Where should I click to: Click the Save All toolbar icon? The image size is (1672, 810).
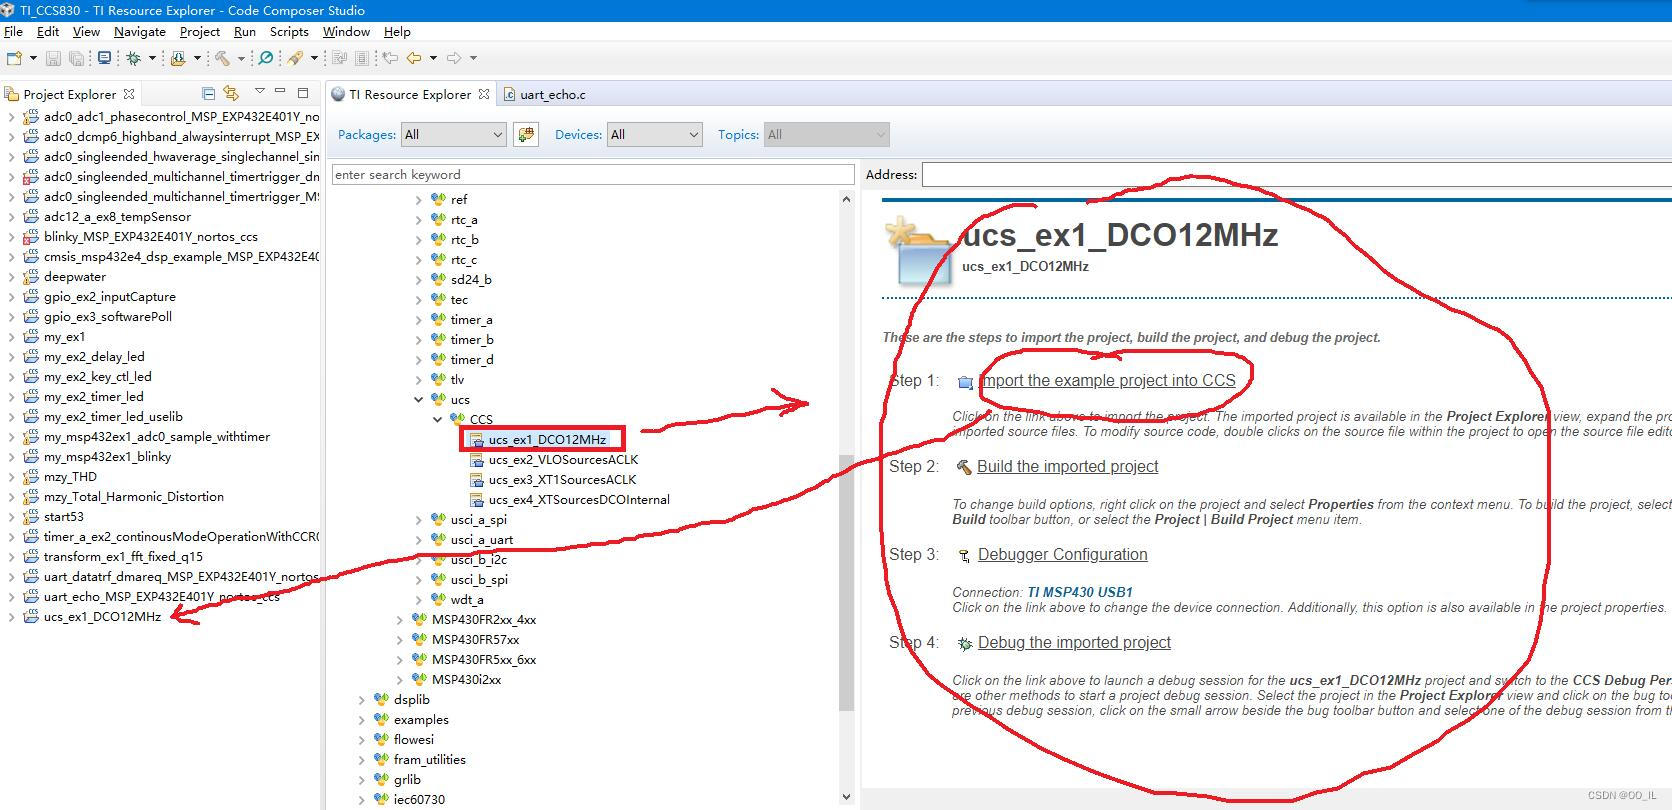point(76,58)
